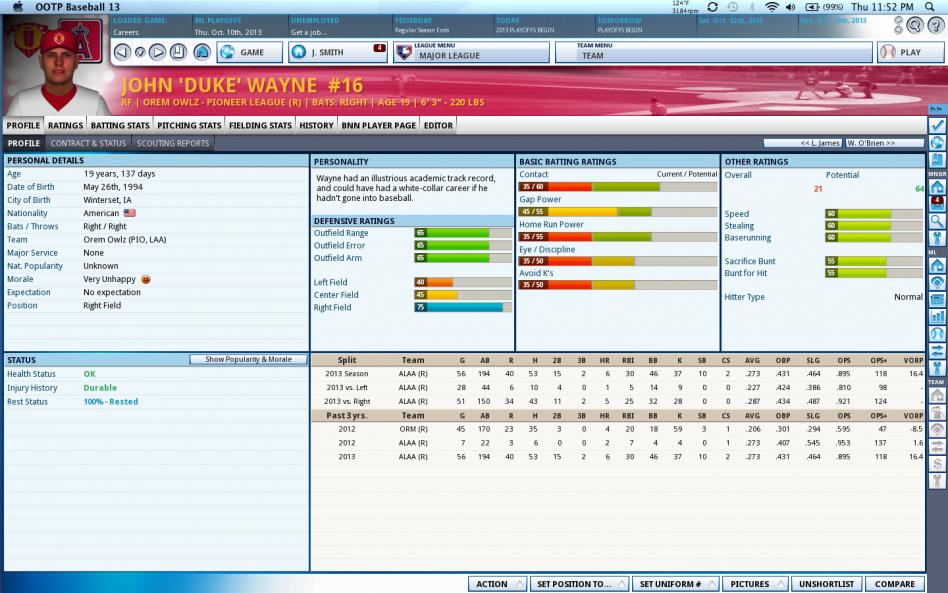Click the checkmark icon in right sidebar
This screenshot has width=948, height=593.
[x=937, y=125]
